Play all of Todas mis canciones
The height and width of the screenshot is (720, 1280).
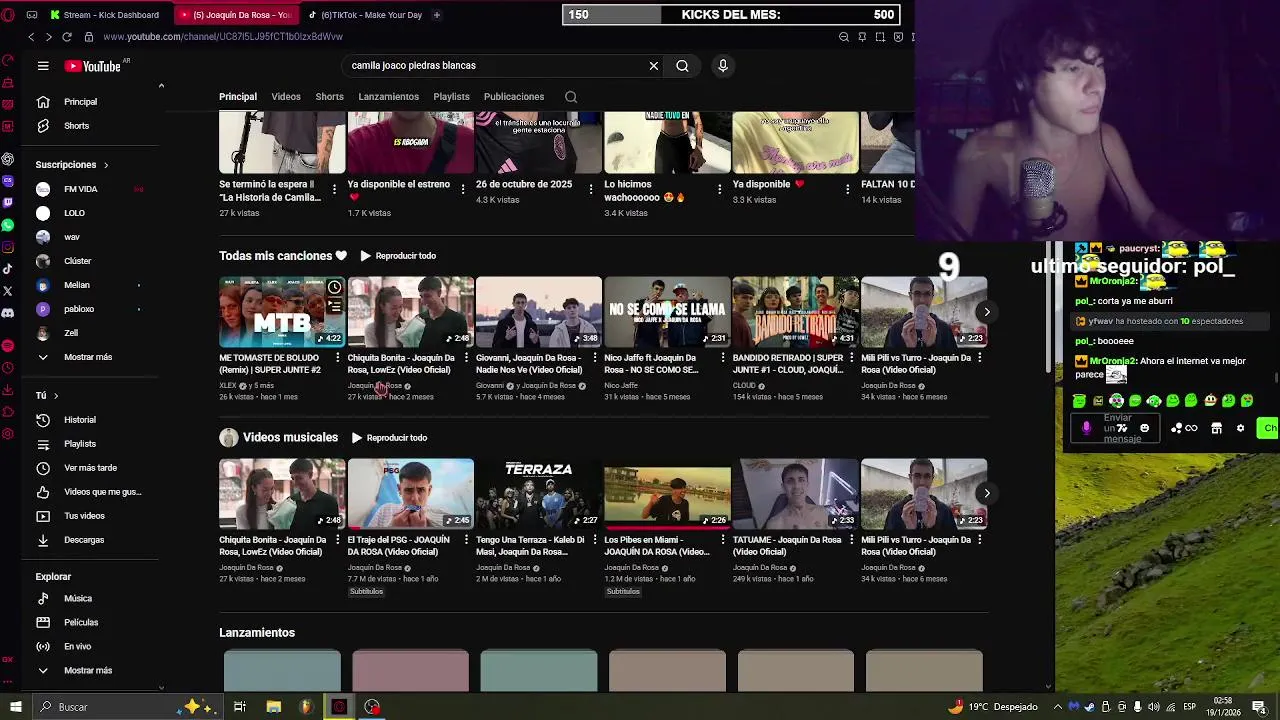click(398, 256)
